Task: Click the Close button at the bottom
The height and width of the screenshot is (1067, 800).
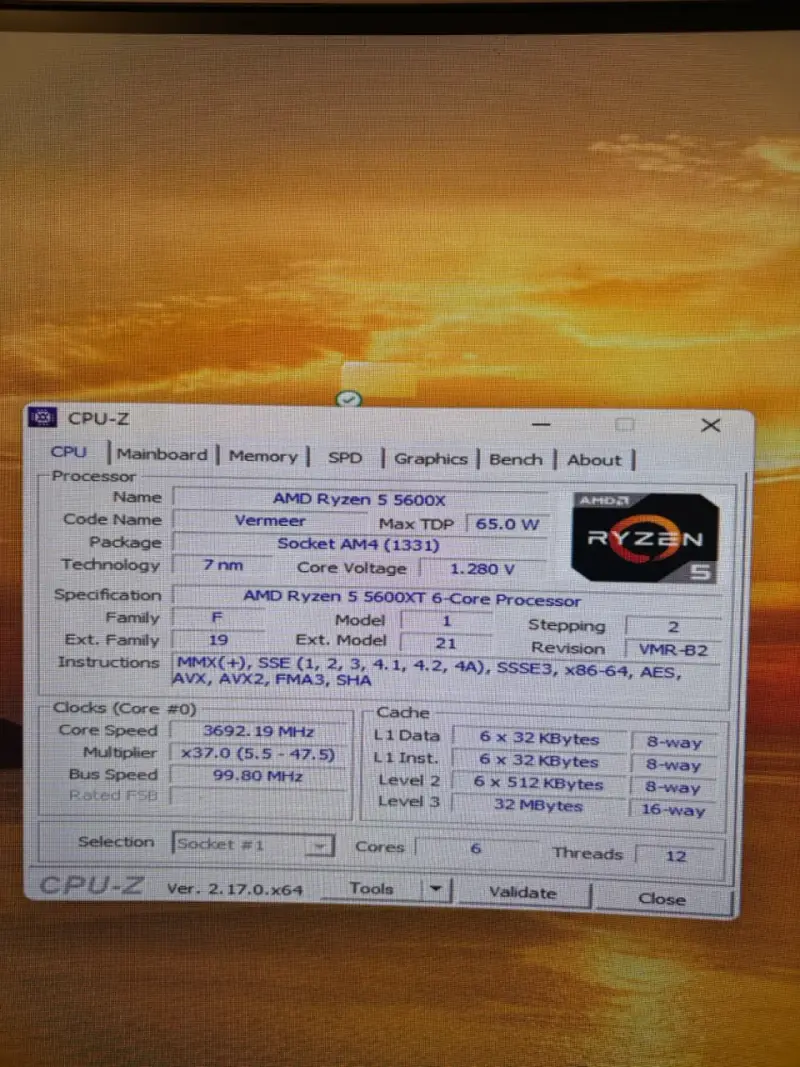Action: 662,899
